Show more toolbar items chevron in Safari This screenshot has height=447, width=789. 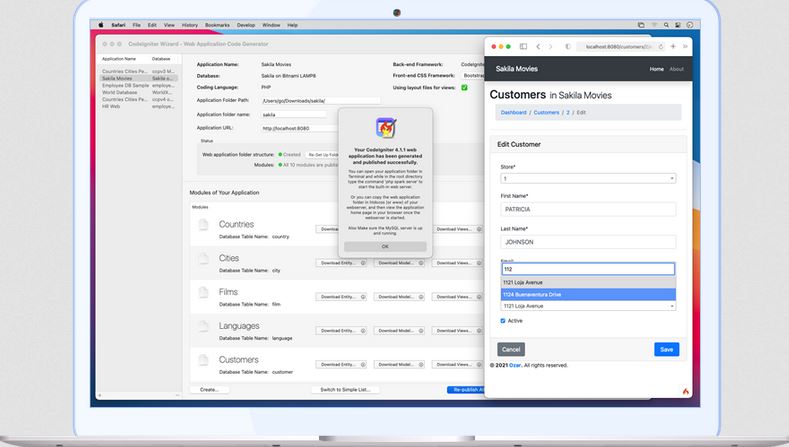click(x=685, y=46)
